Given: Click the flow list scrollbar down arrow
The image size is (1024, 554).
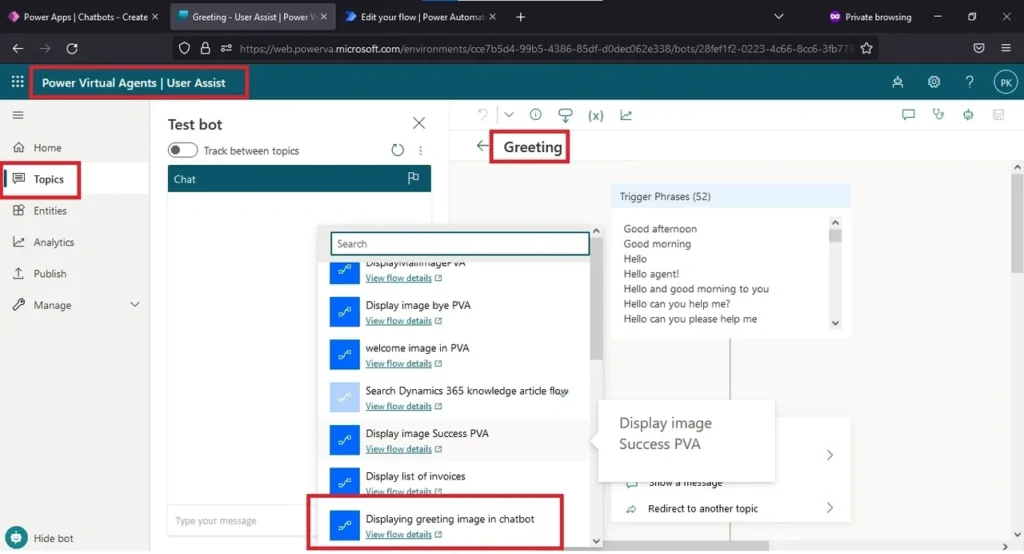Looking at the screenshot, I should pyautogui.click(x=596, y=541).
